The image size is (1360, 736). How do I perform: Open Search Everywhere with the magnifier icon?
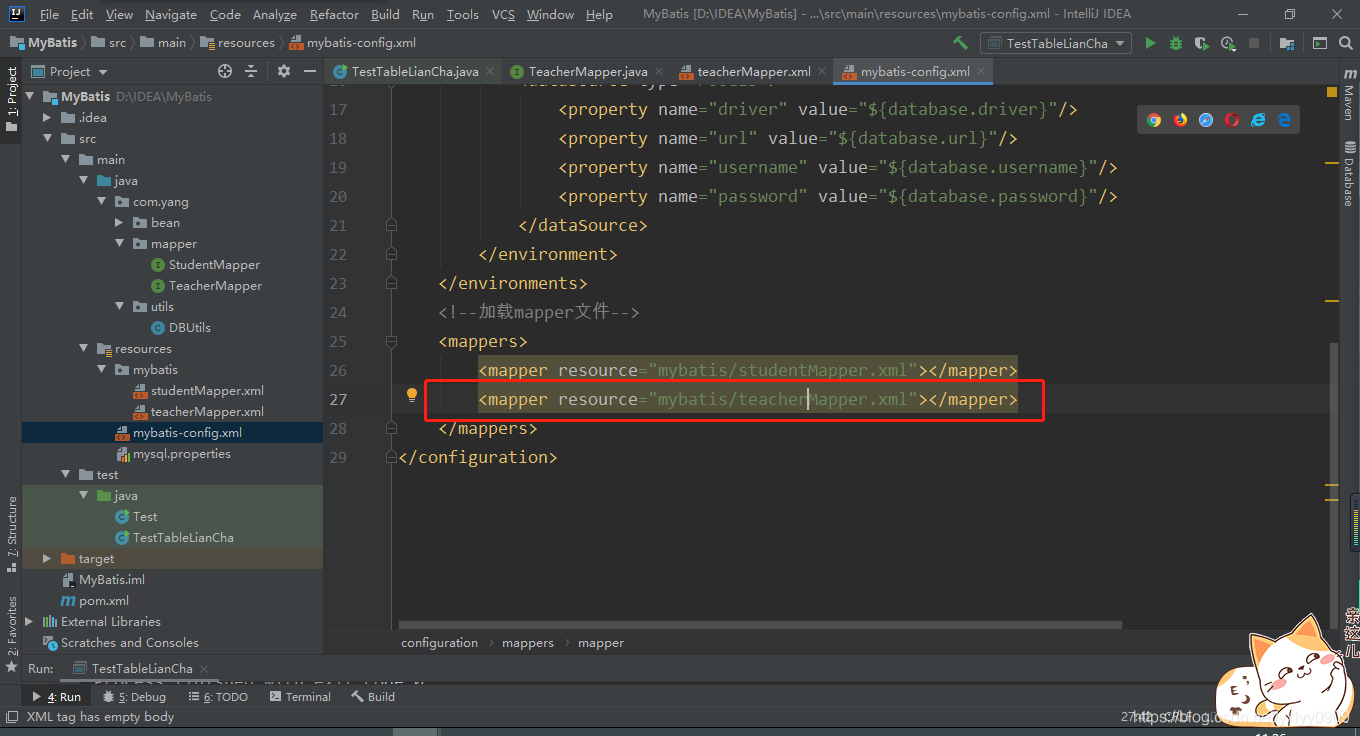point(1346,43)
